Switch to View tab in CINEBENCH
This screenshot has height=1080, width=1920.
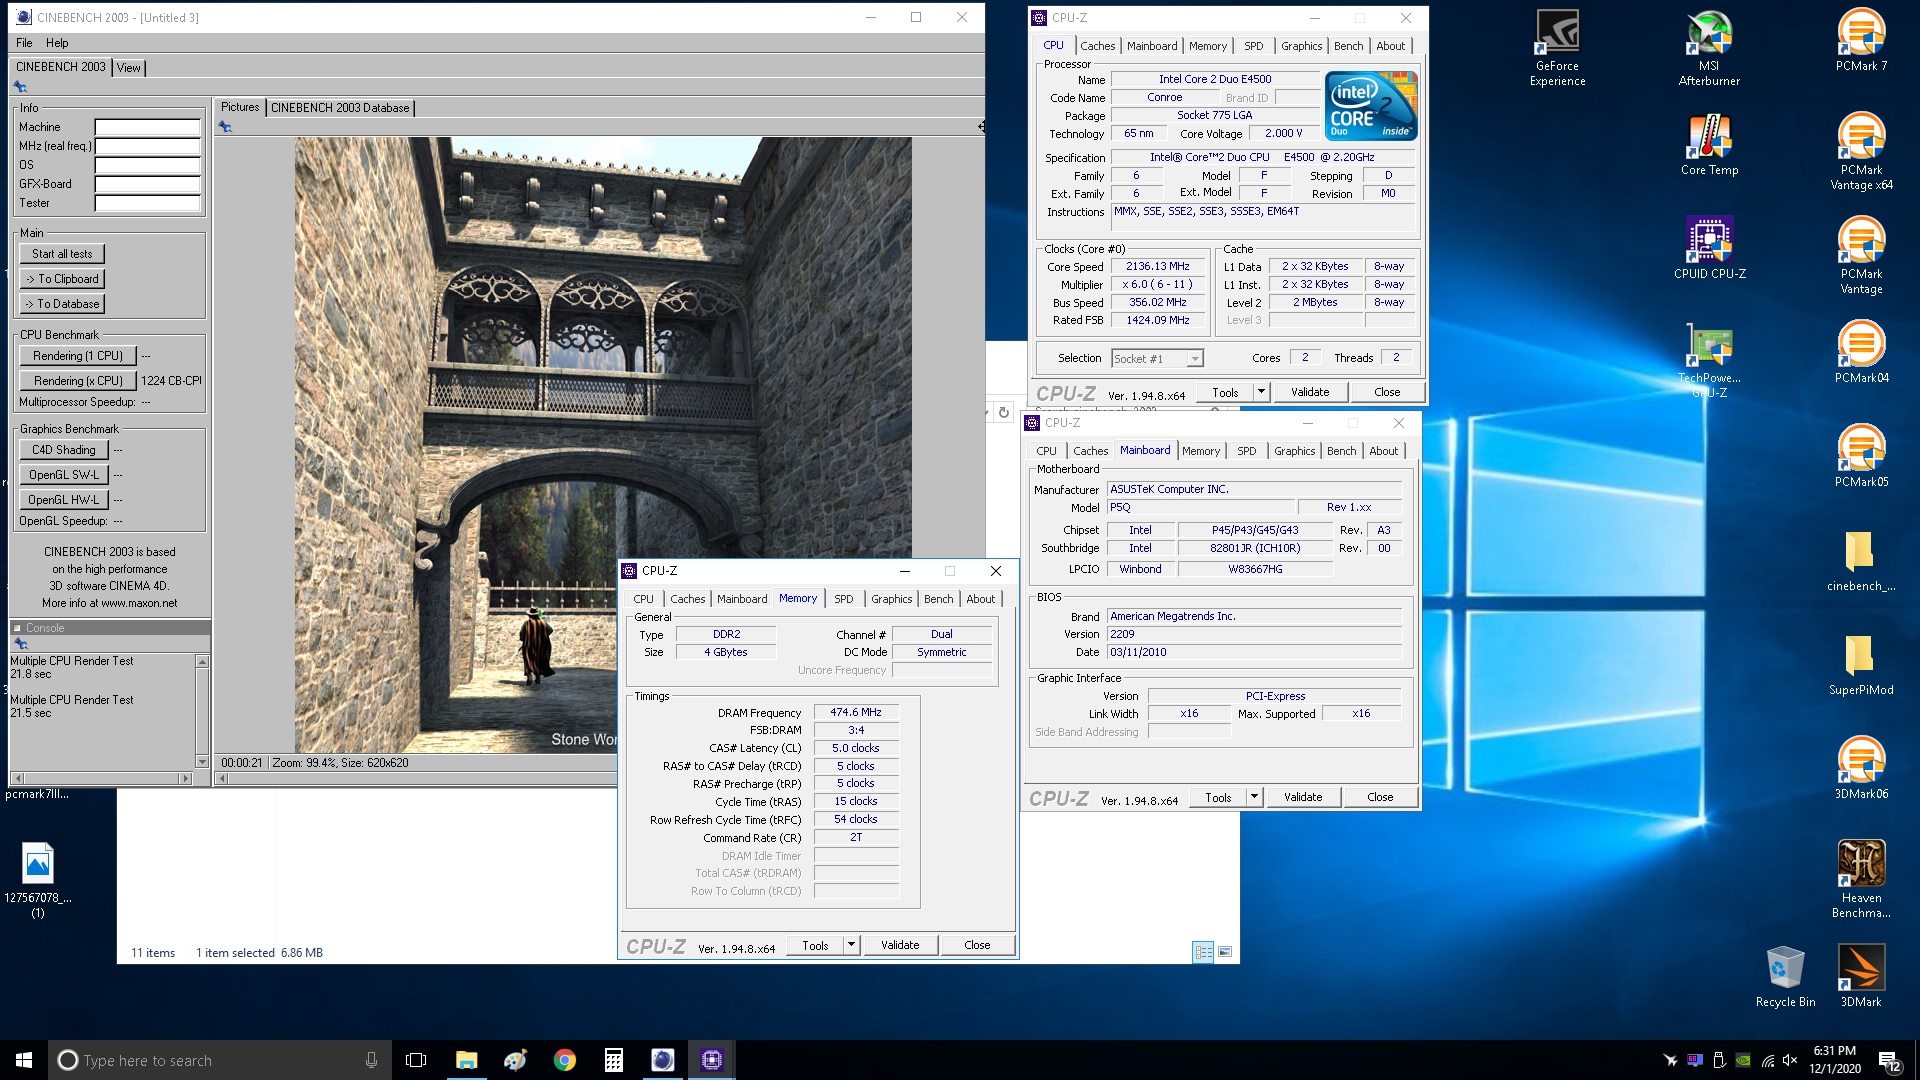pos(129,67)
